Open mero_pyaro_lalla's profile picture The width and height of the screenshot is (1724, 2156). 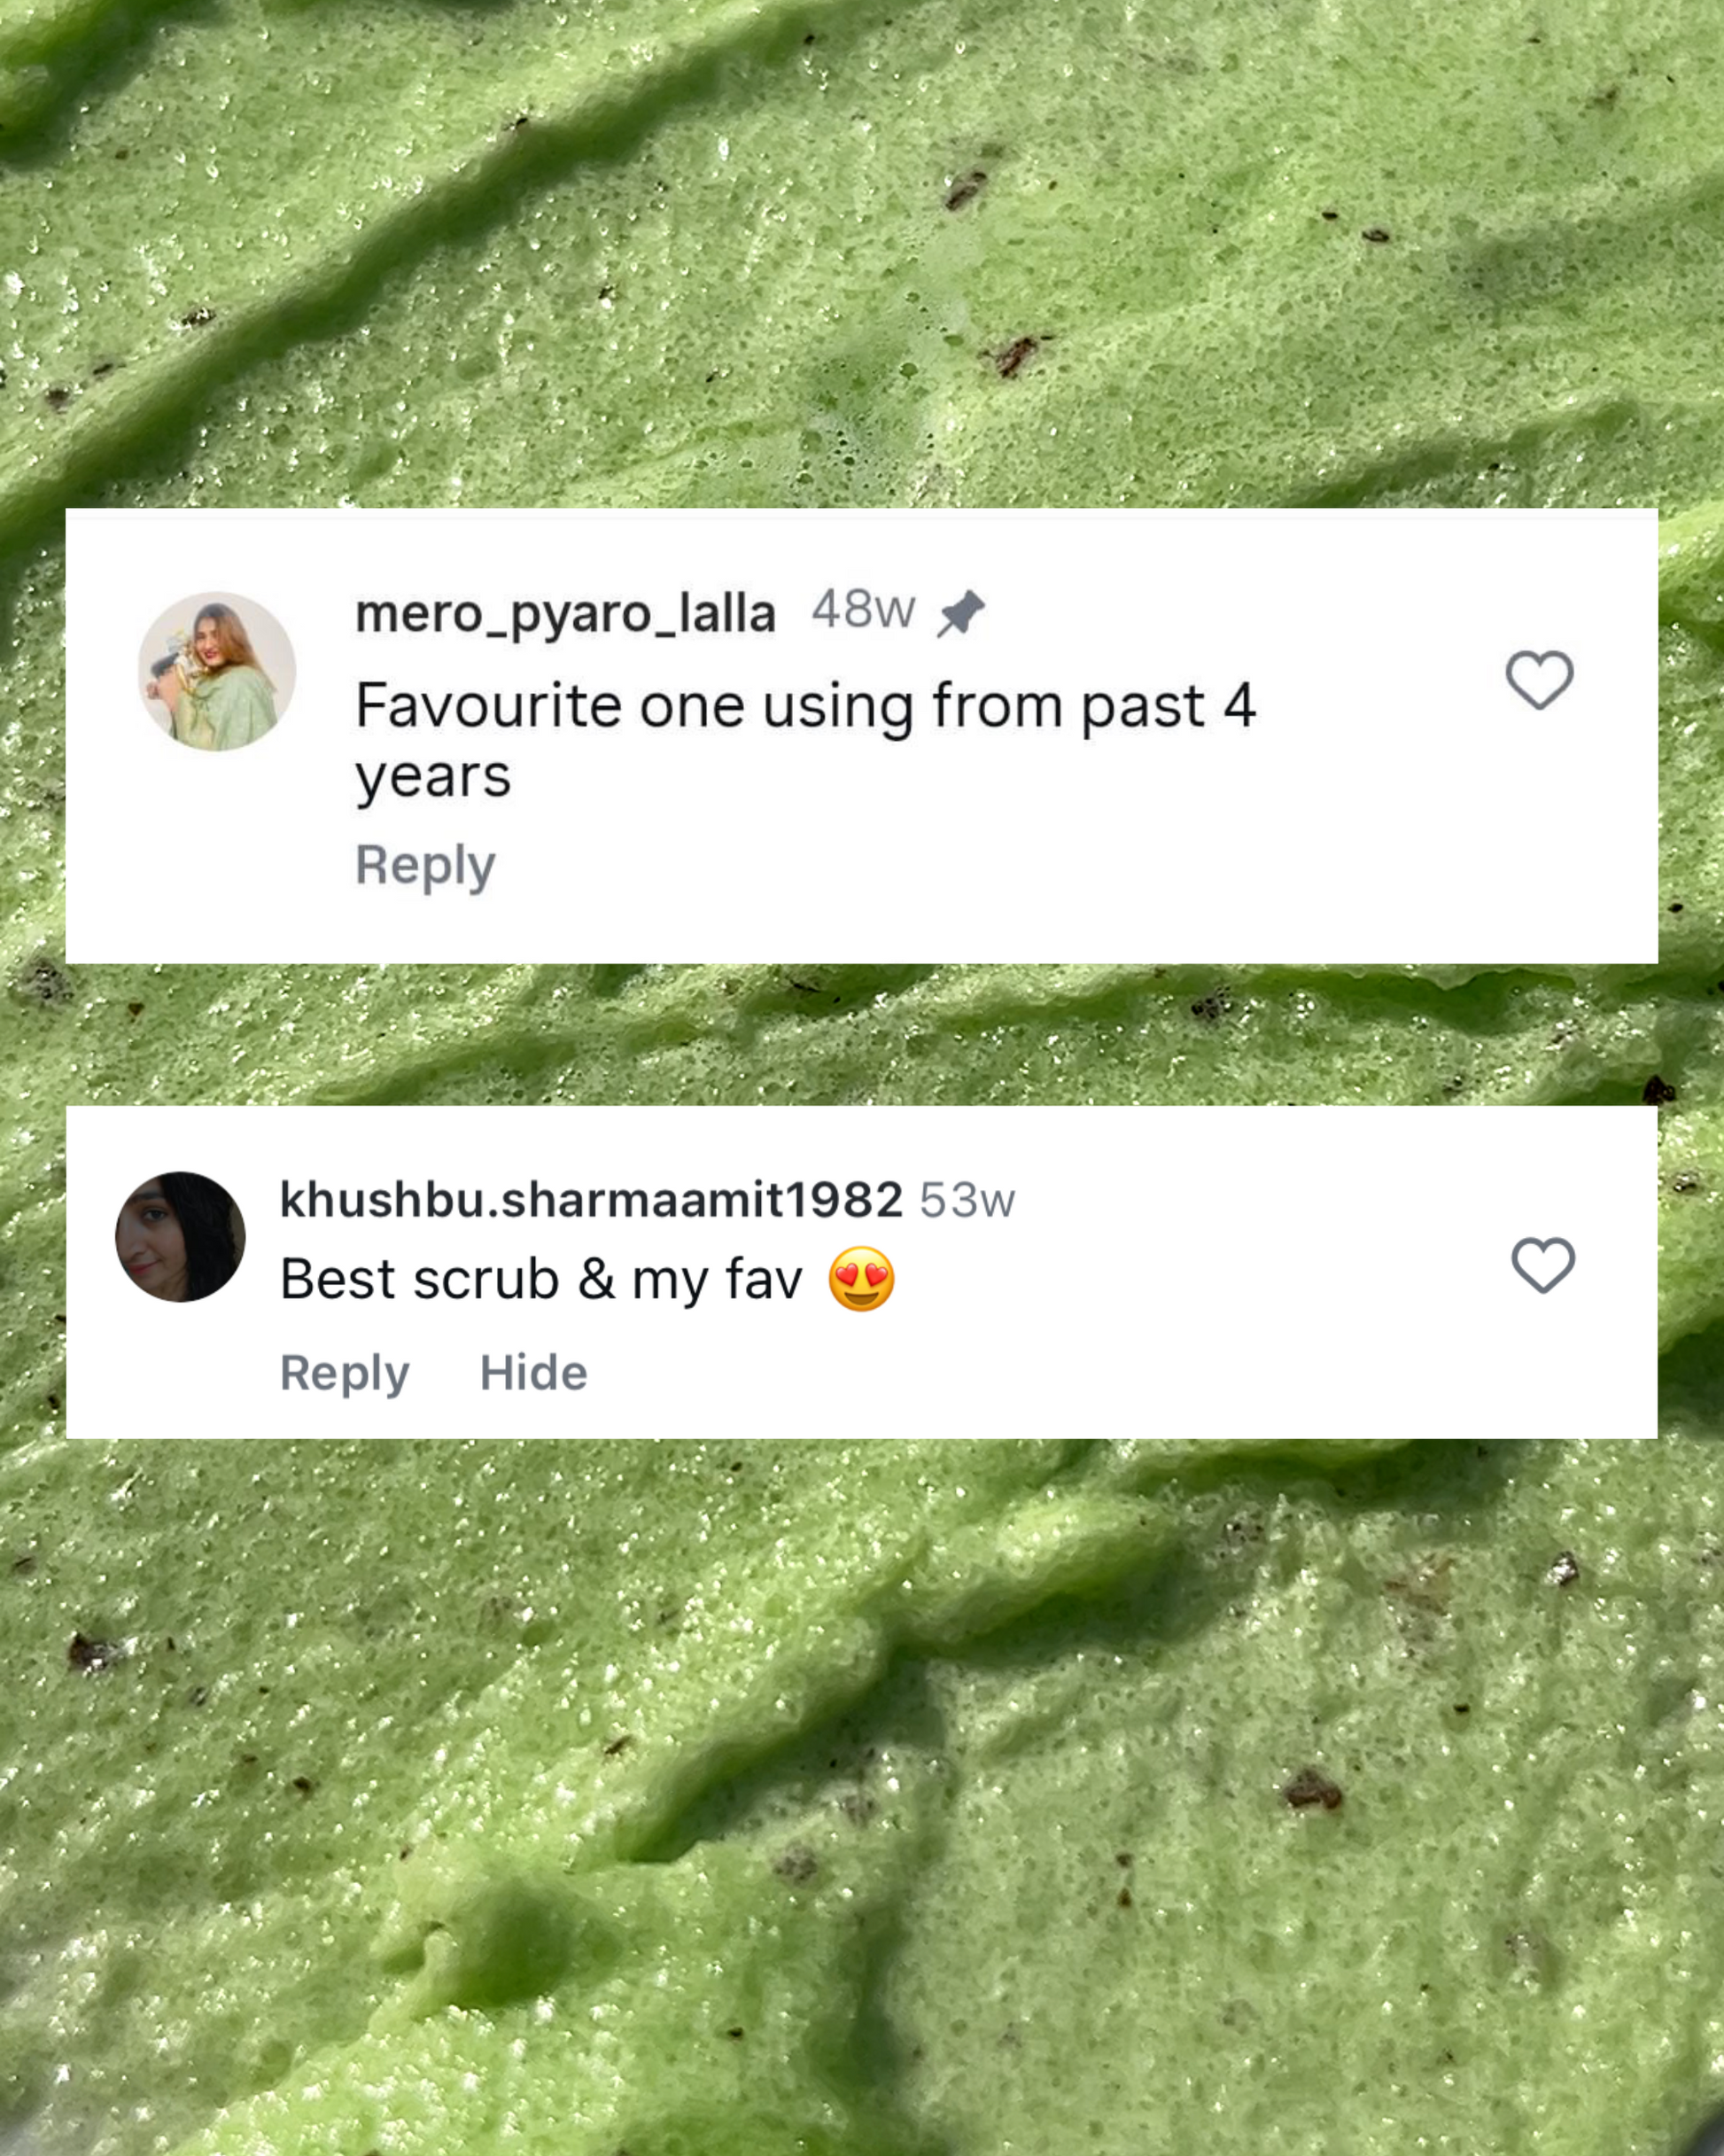(217, 671)
